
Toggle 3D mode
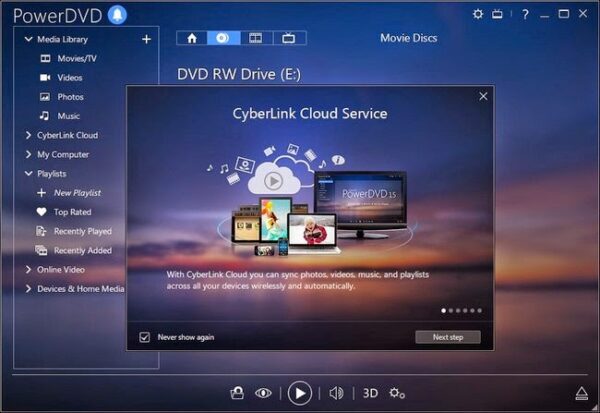coord(370,393)
